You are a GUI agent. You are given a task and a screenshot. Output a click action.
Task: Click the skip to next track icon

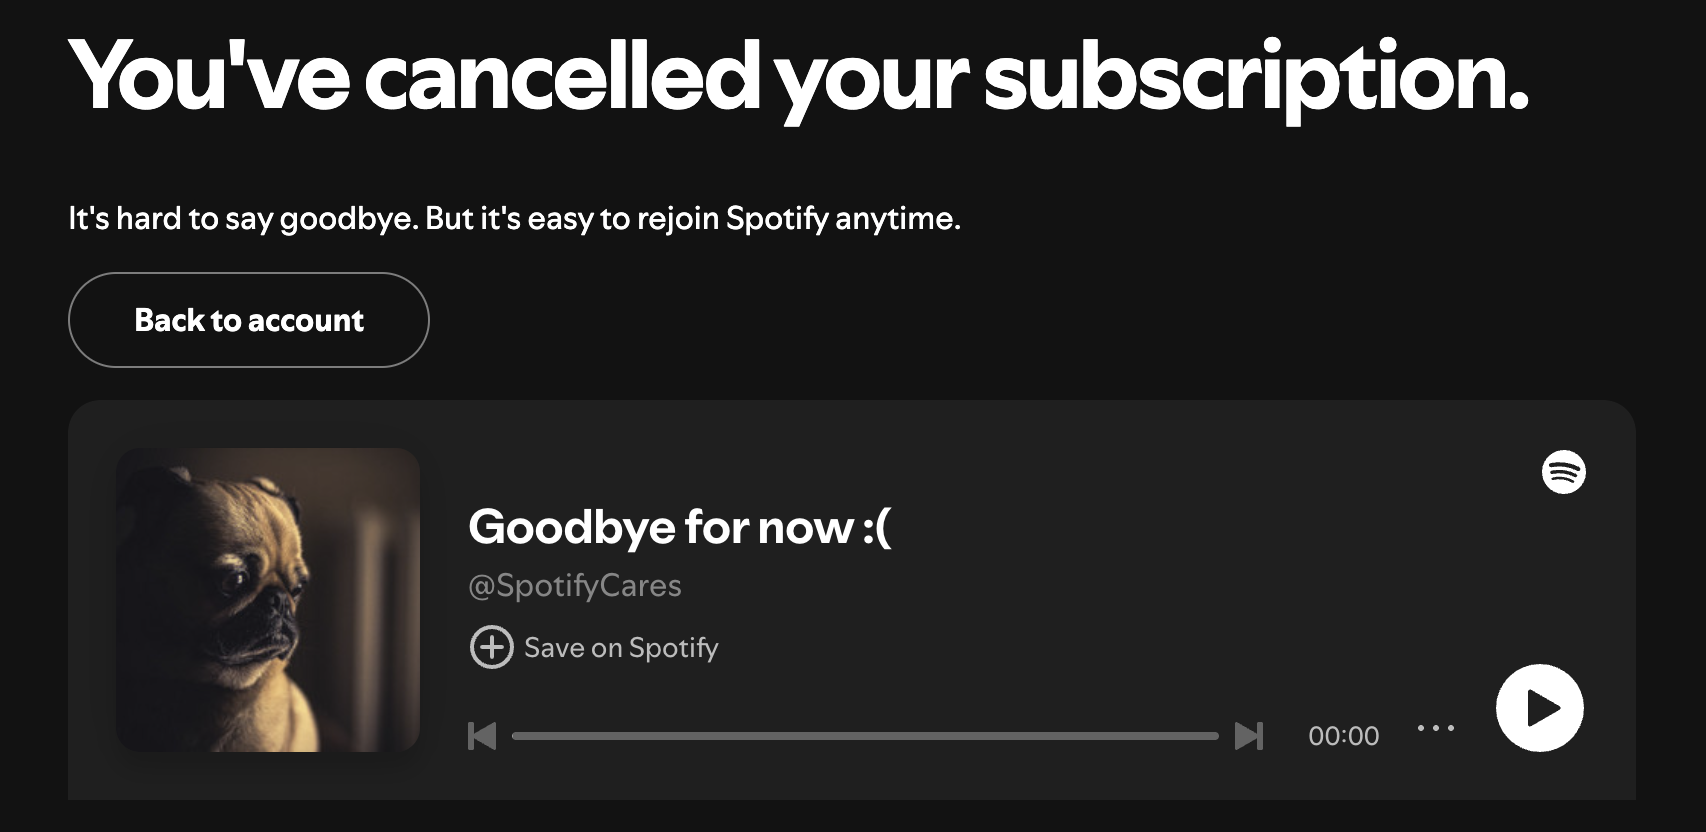pyautogui.click(x=1248, y=736)
